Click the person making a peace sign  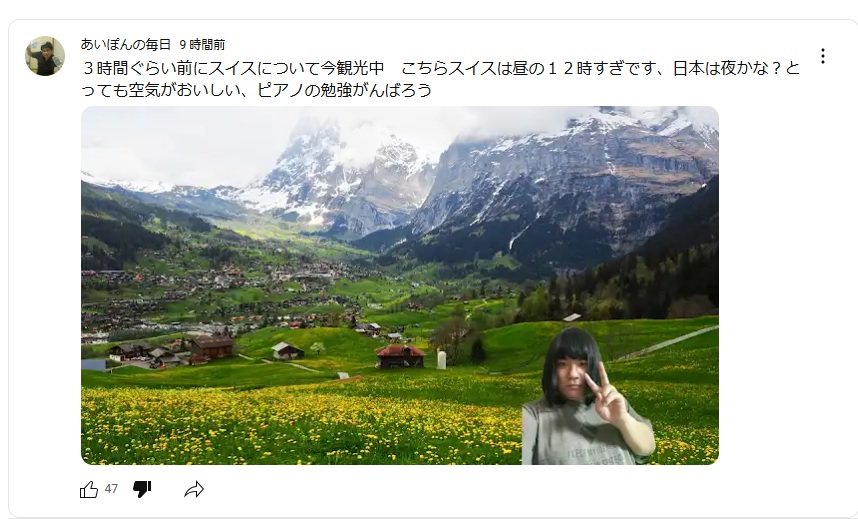587,397
